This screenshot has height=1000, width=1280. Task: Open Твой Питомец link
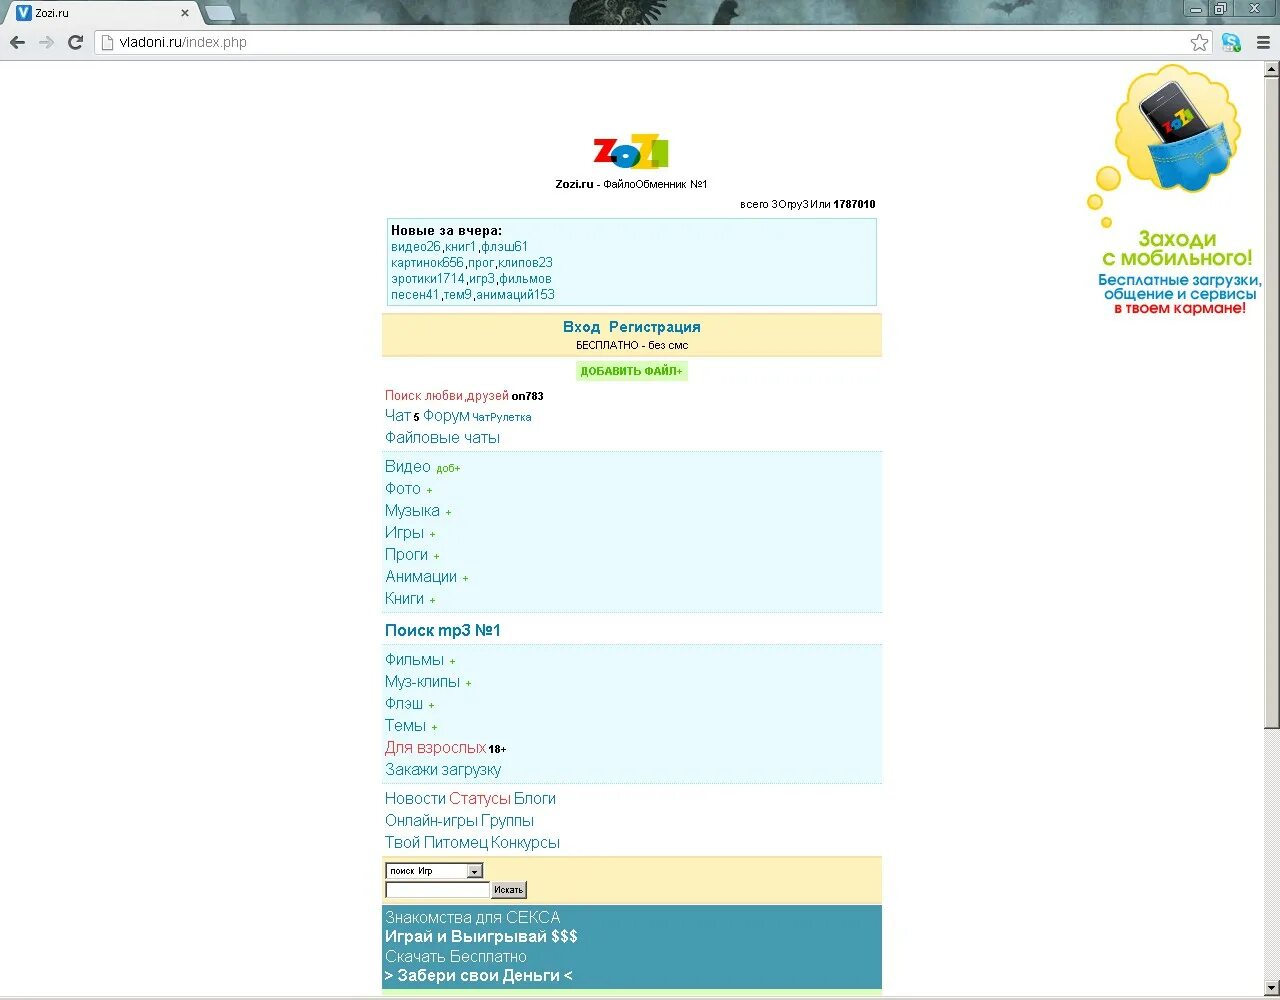[436, 842]
